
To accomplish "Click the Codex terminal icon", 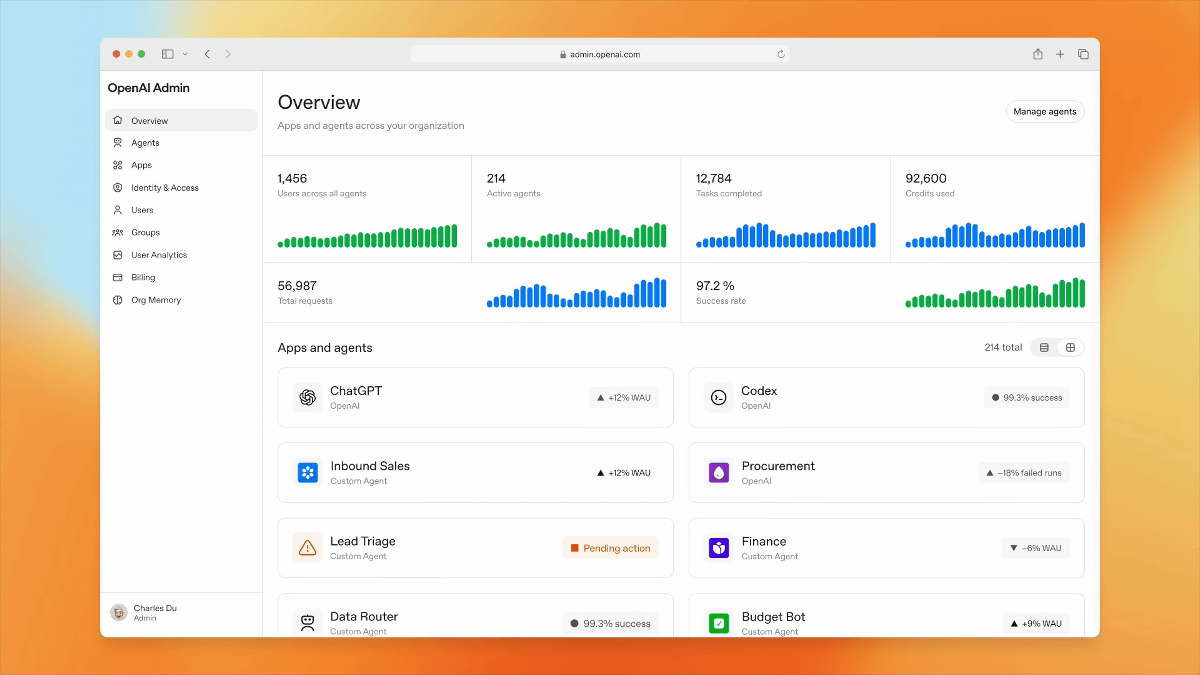I will tap(718, 397).
